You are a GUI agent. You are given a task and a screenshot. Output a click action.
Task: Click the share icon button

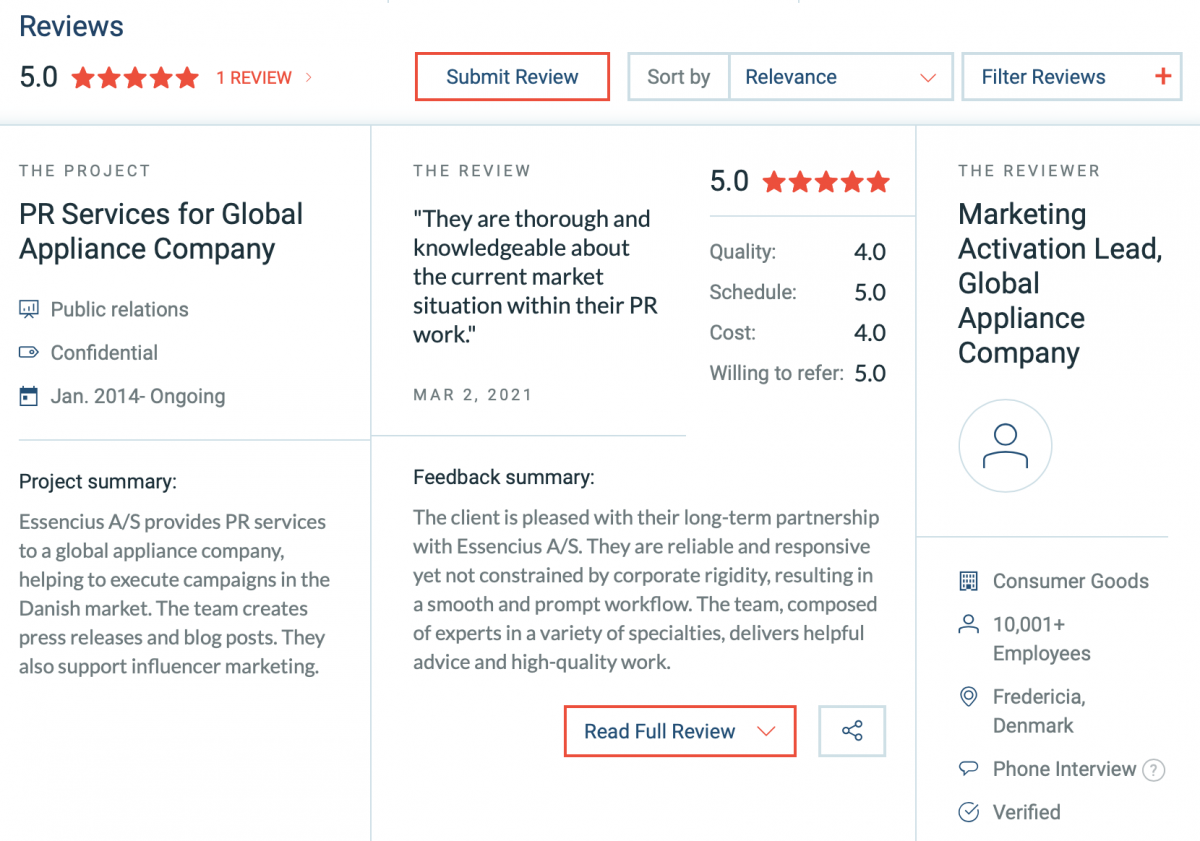tap(852, 731)
